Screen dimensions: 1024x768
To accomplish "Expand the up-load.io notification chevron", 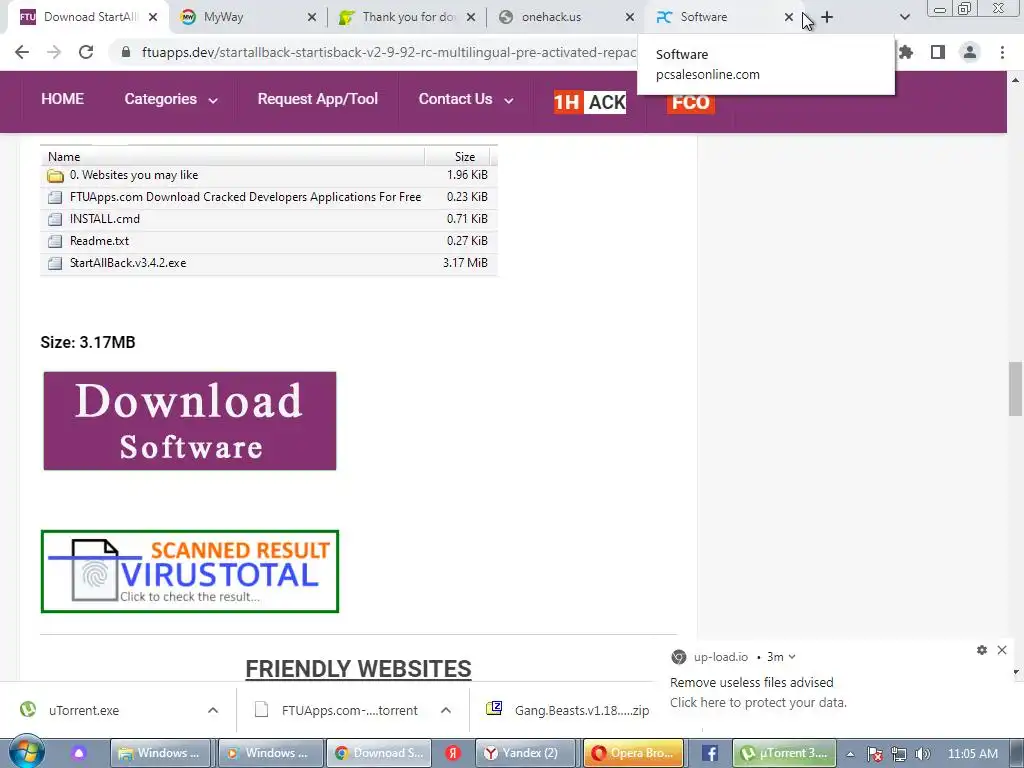I will (792, 657).
